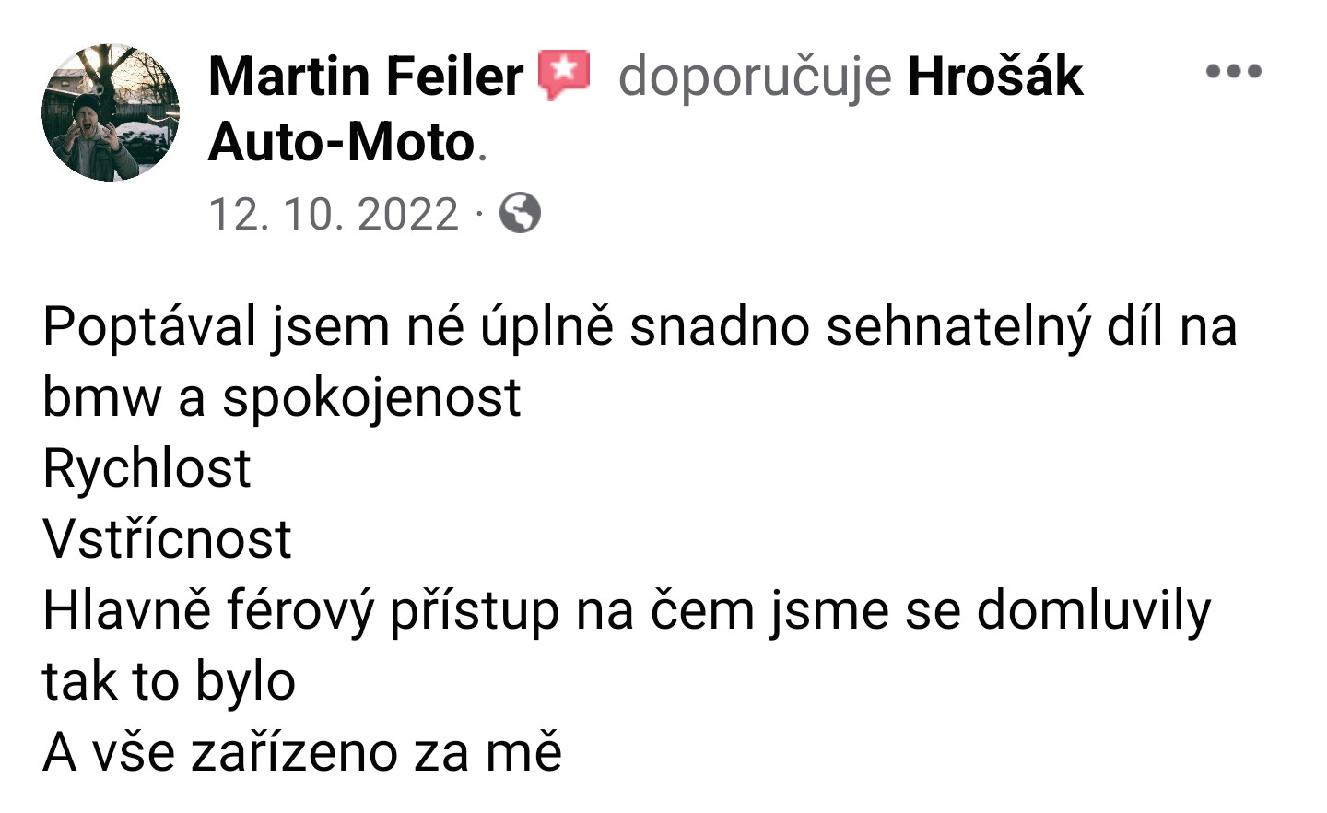Click the Vstřícnost line
The height and width of the screenshot is (813, 1327).
click(167, 540)
